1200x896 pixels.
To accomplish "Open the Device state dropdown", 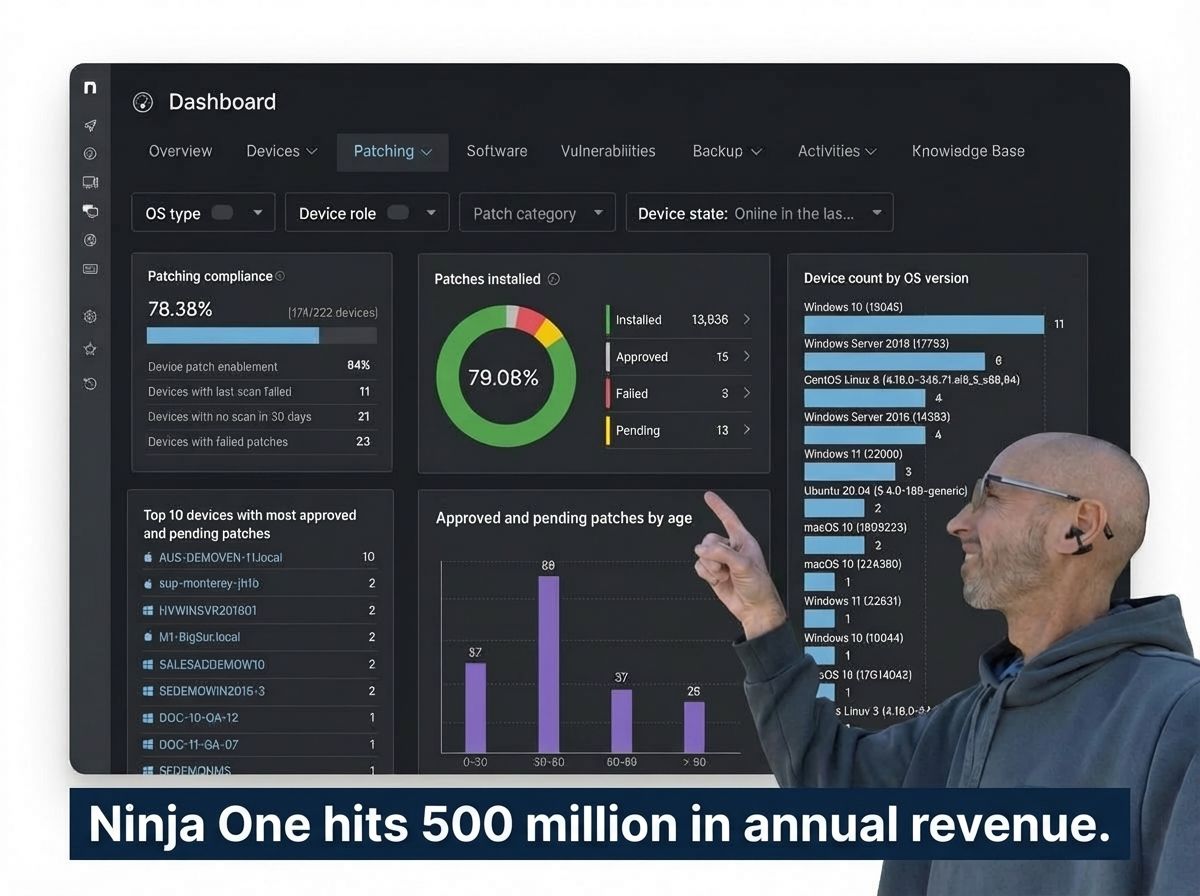I will point(759,213).
